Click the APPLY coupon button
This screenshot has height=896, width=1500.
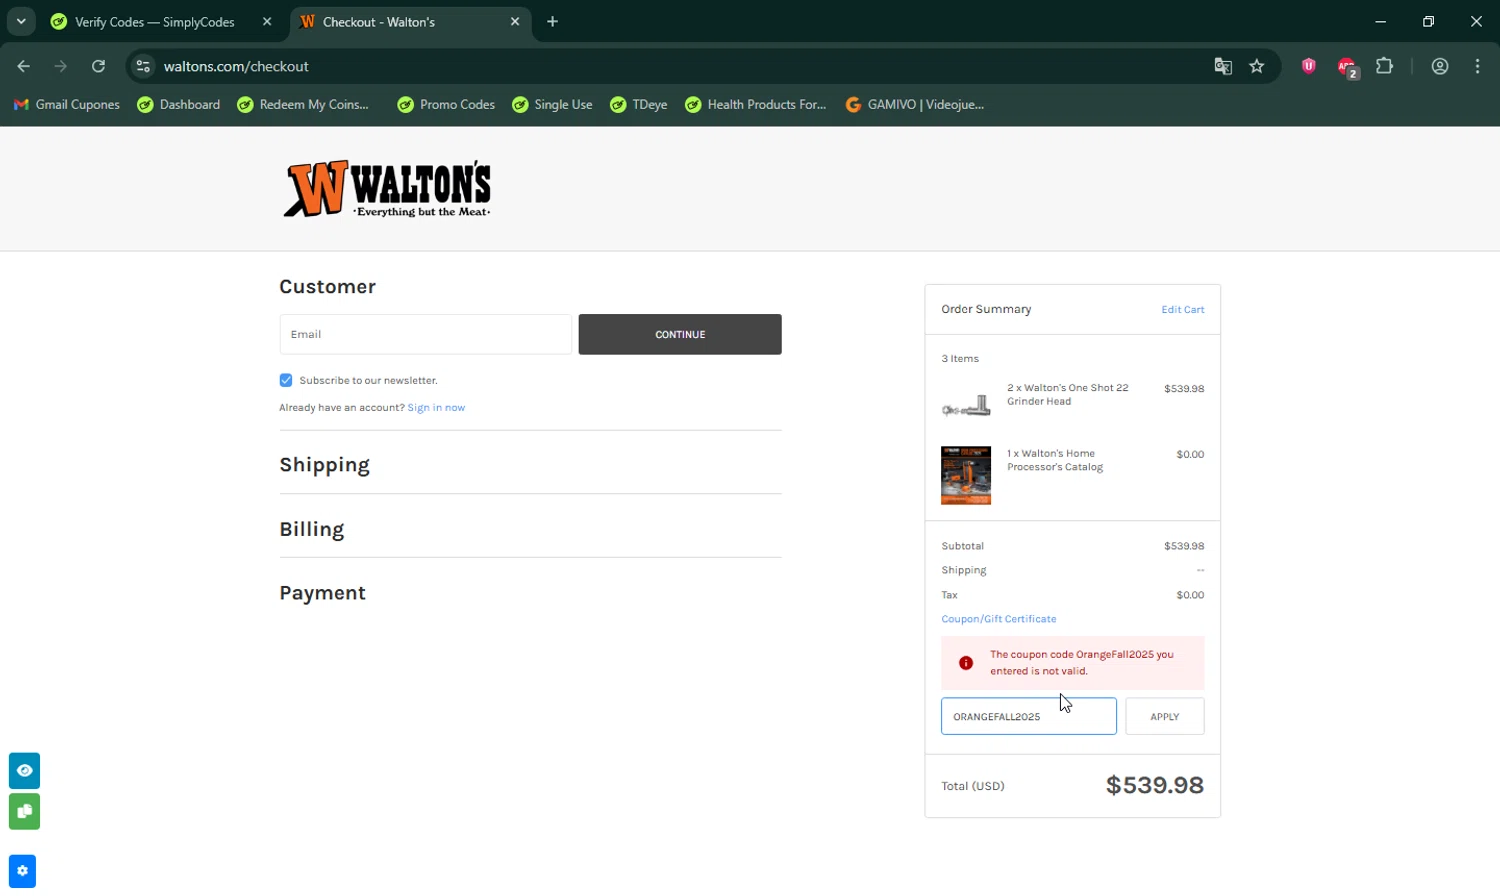tap(1164, 716)
